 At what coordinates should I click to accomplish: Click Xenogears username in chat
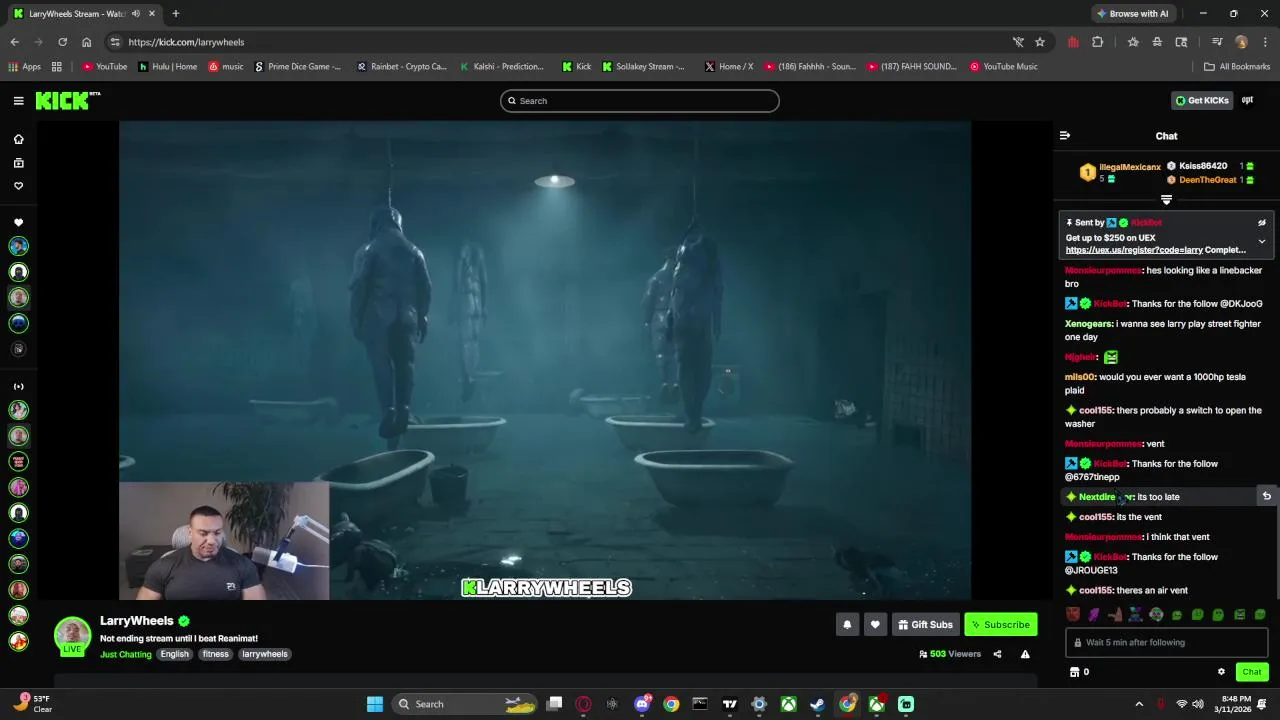(x=1088, y=324)
